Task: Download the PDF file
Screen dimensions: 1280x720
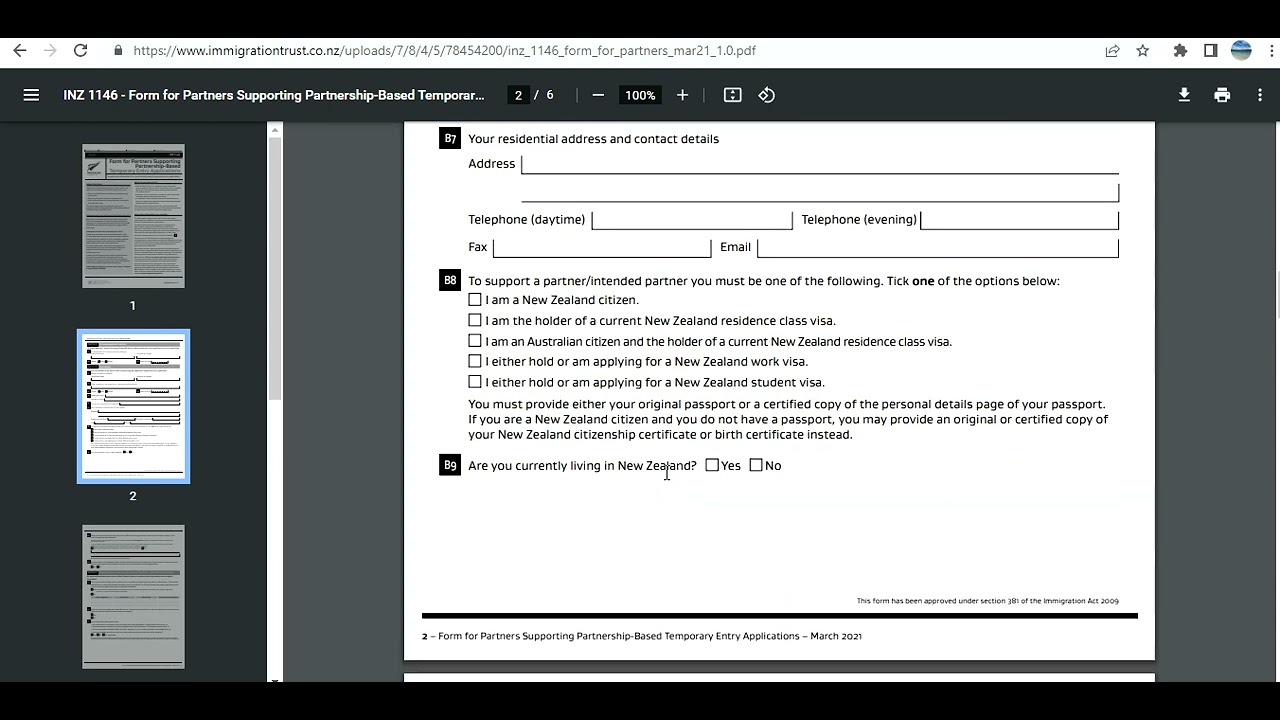Action: (x=1184, y=95)
